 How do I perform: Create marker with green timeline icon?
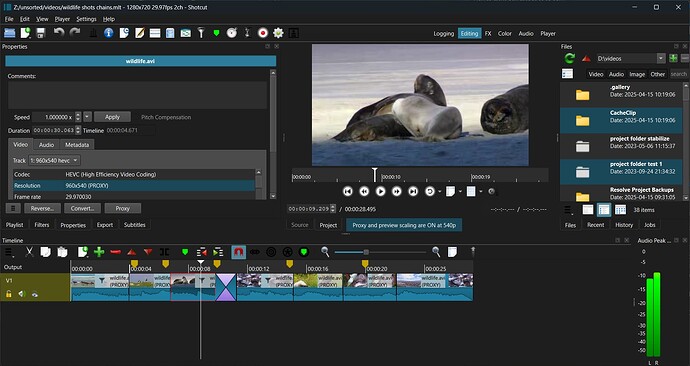pos(185,252)
